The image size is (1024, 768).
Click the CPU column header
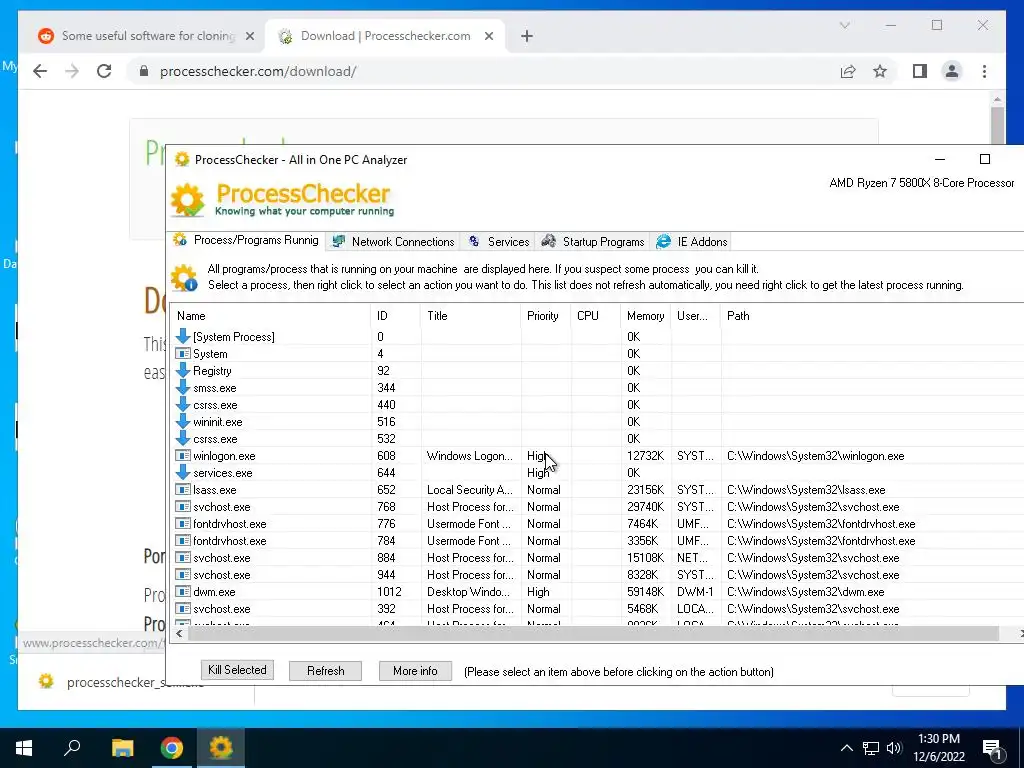point(595,315)
